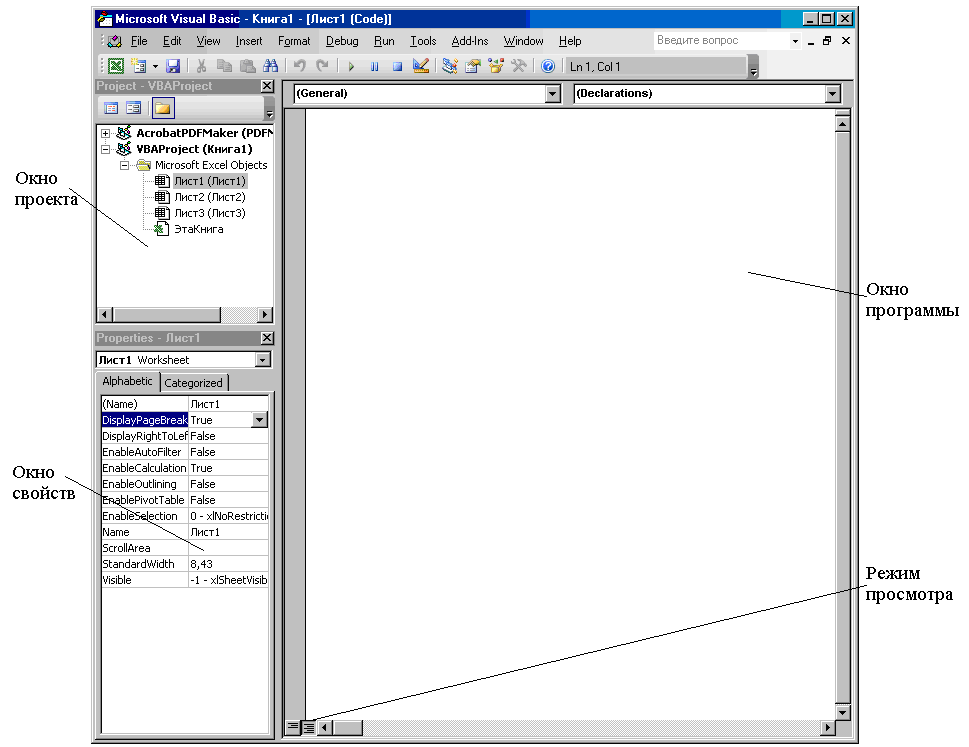Open the Help menu
Screen dimensions: 969x747
(x=570, y=41)
